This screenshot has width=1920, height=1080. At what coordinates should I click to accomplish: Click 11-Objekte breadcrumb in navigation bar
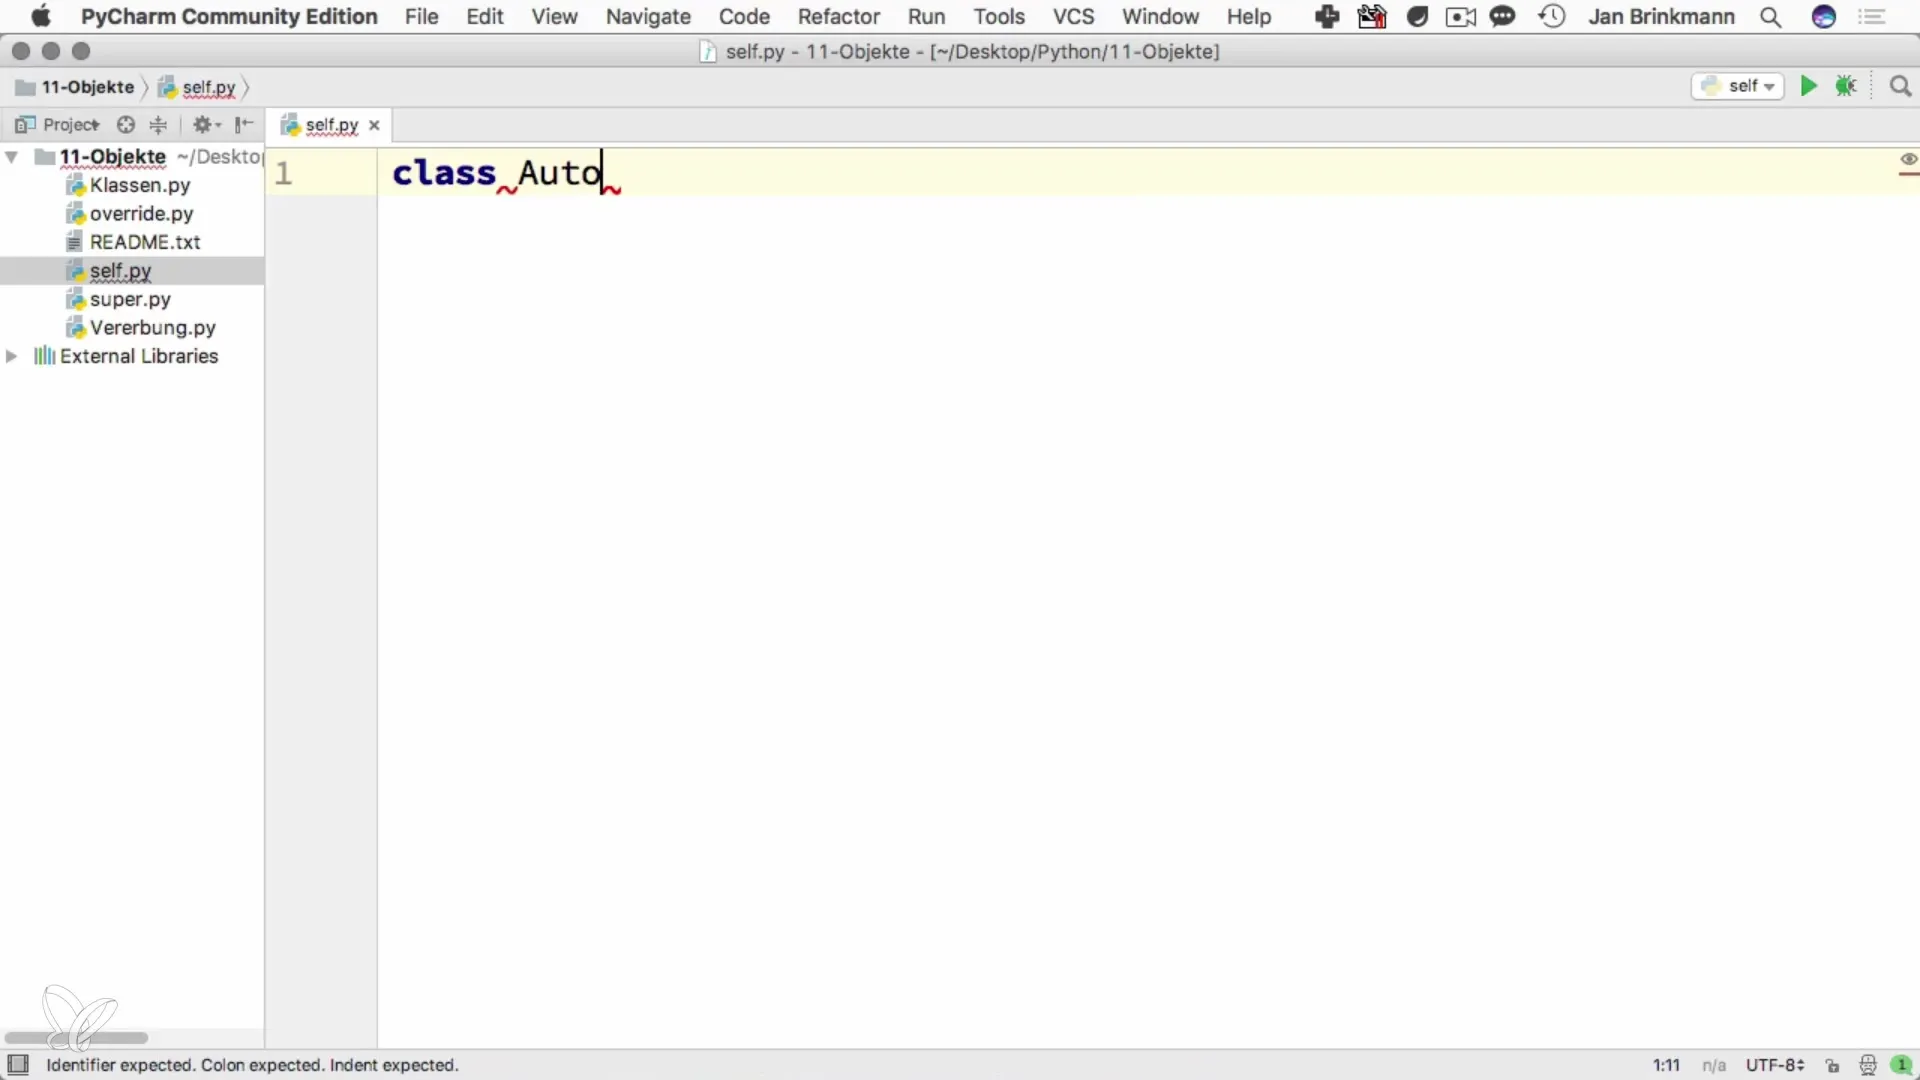86,87
